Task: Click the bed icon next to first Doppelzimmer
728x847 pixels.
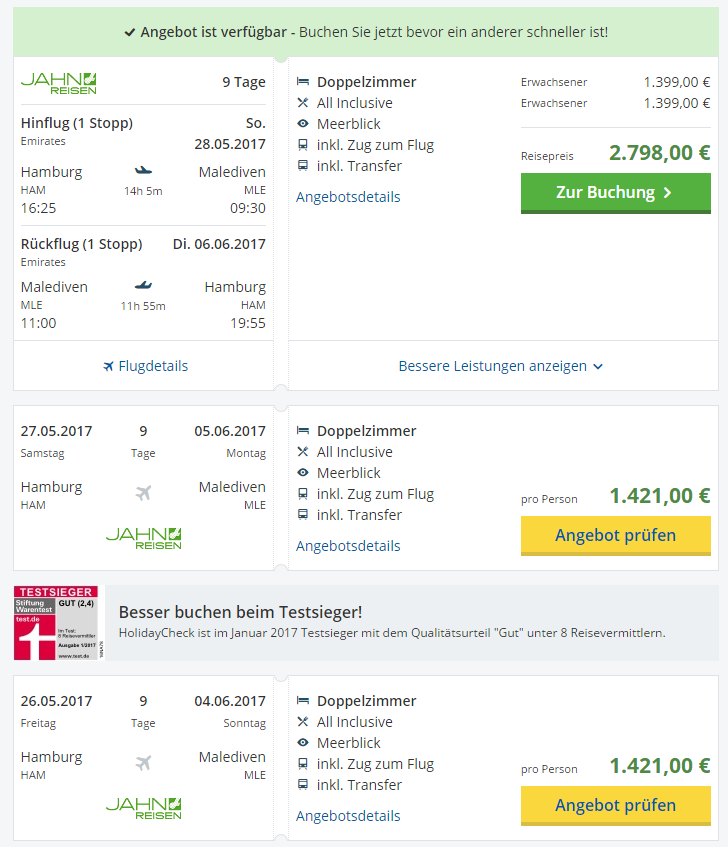Action: (303, 82)
